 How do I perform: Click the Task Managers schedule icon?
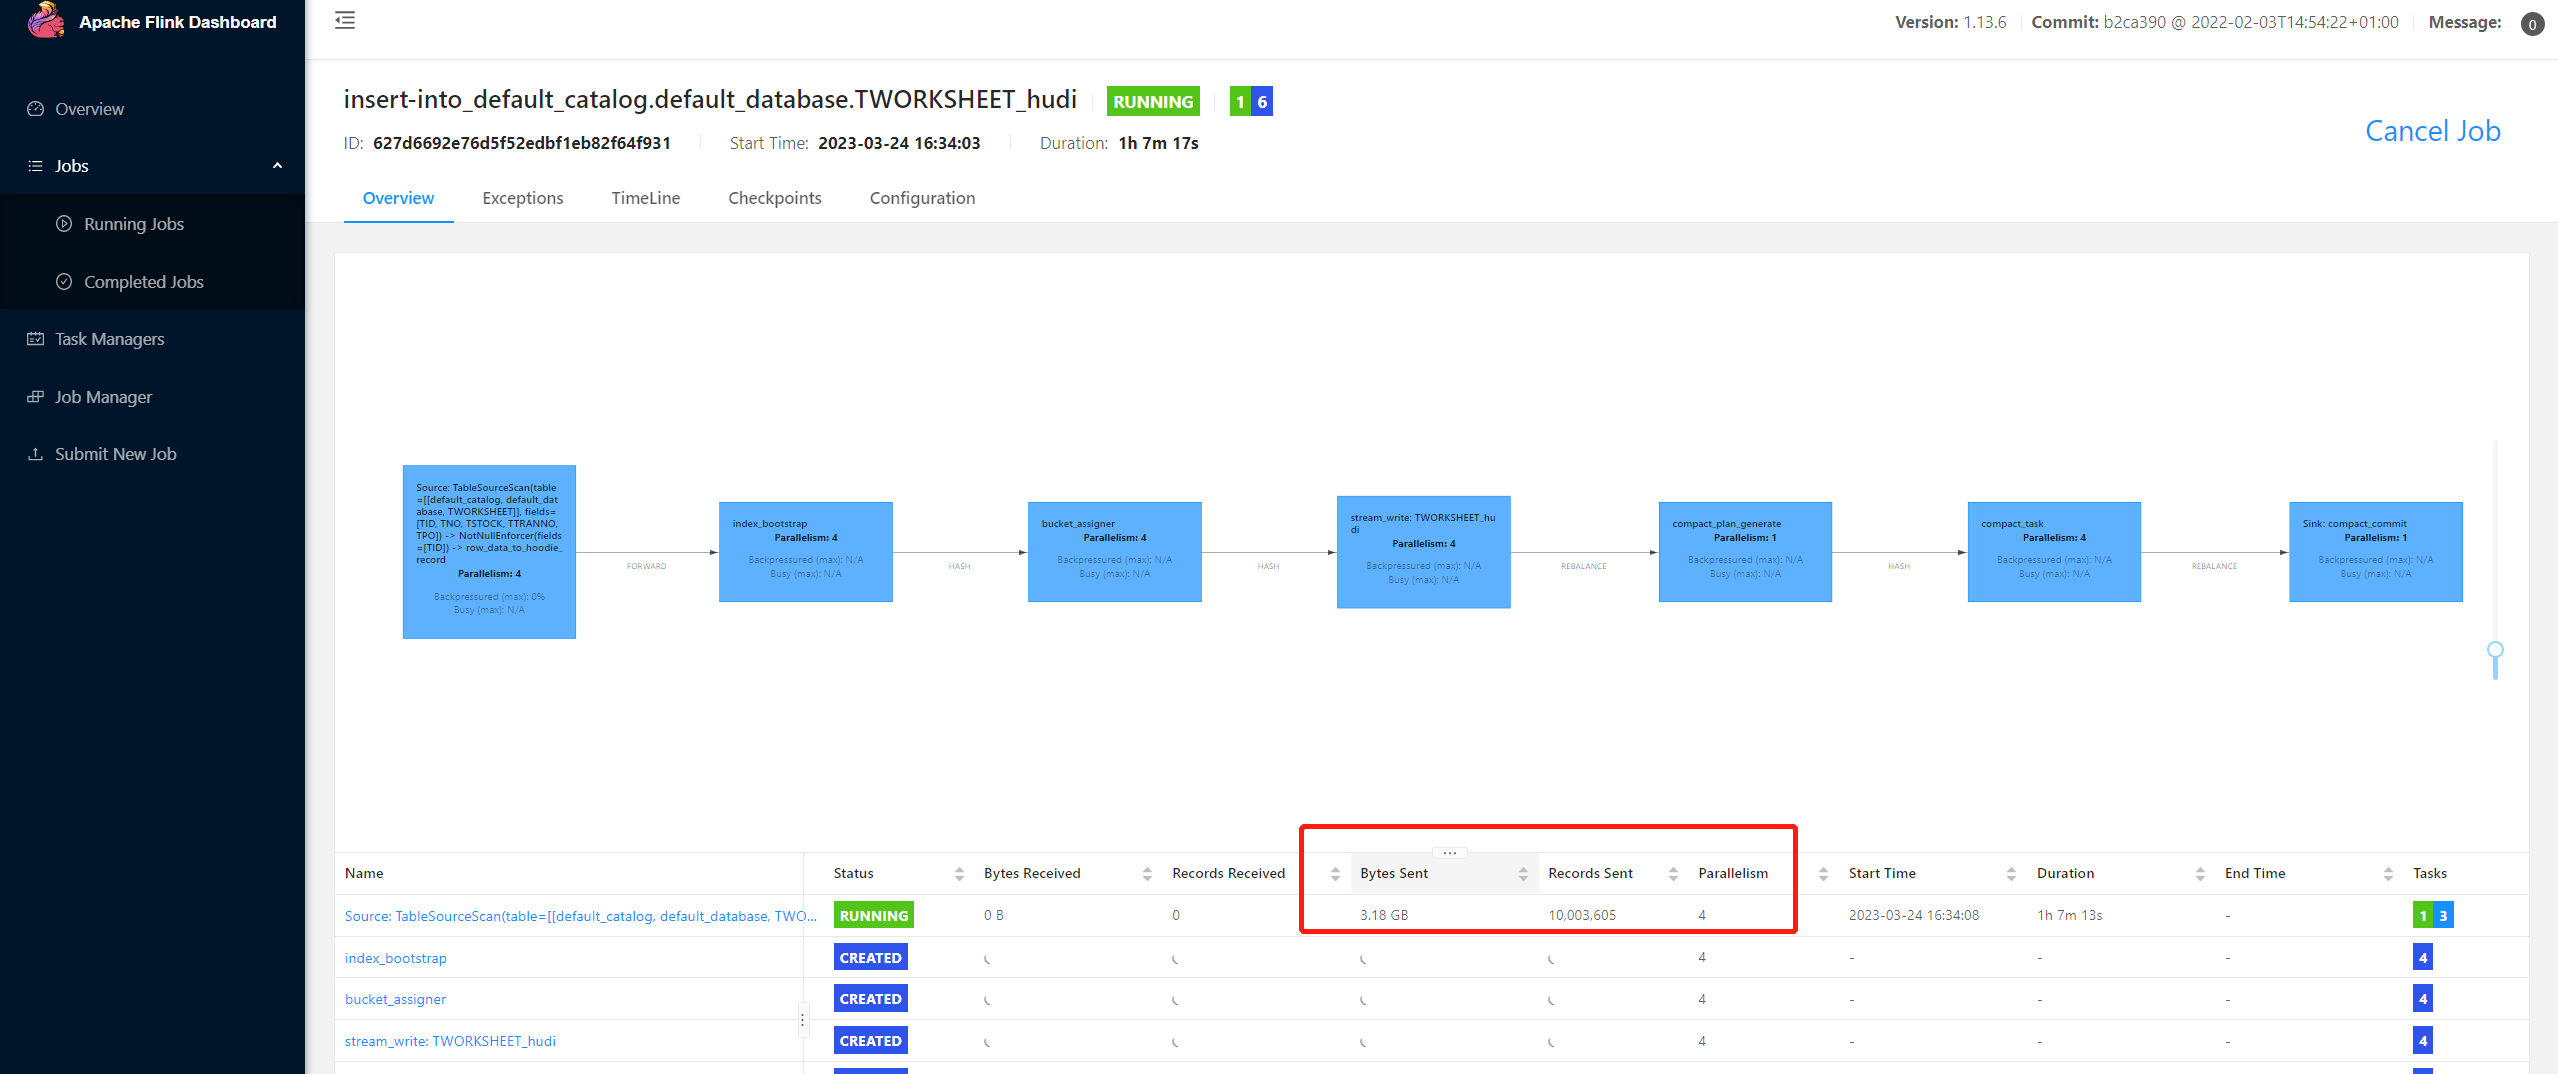[x=36, y=339]
